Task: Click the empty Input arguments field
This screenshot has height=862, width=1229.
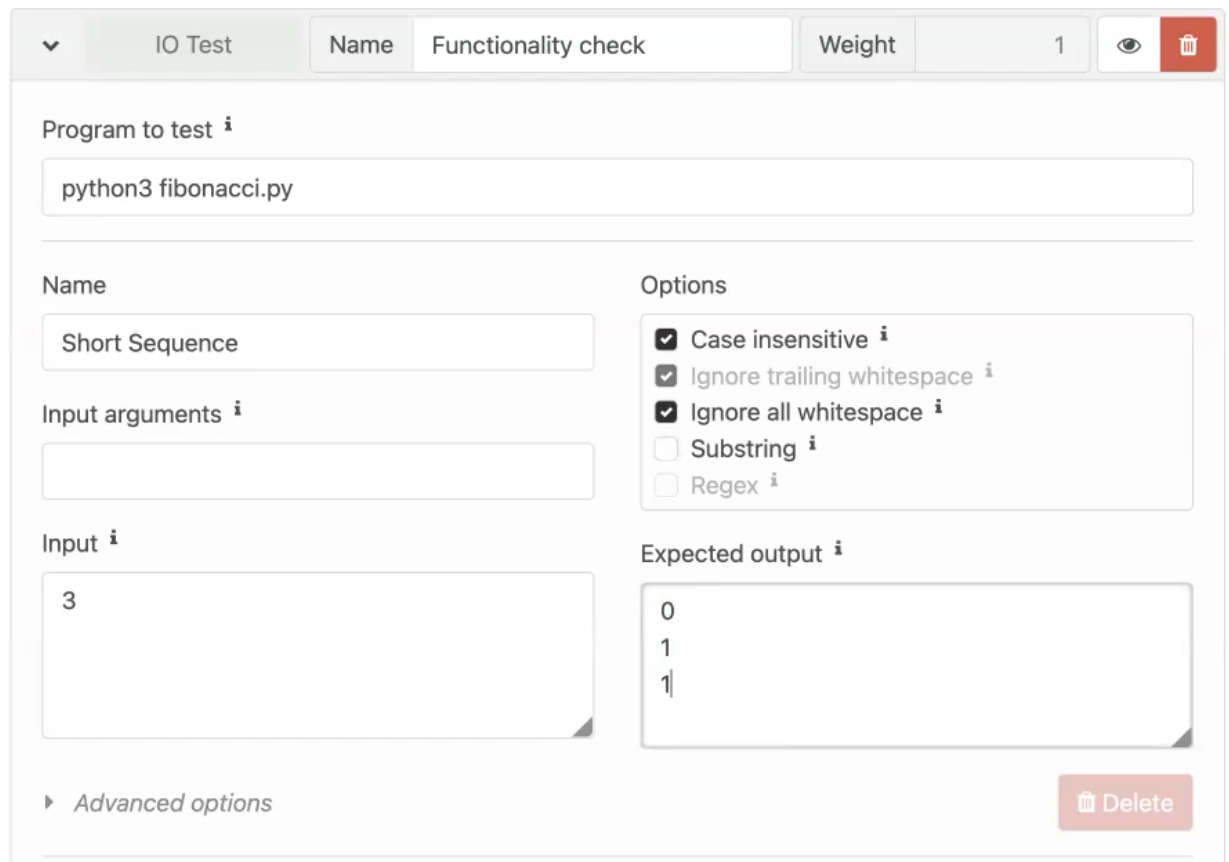Action: coord(317,471)
